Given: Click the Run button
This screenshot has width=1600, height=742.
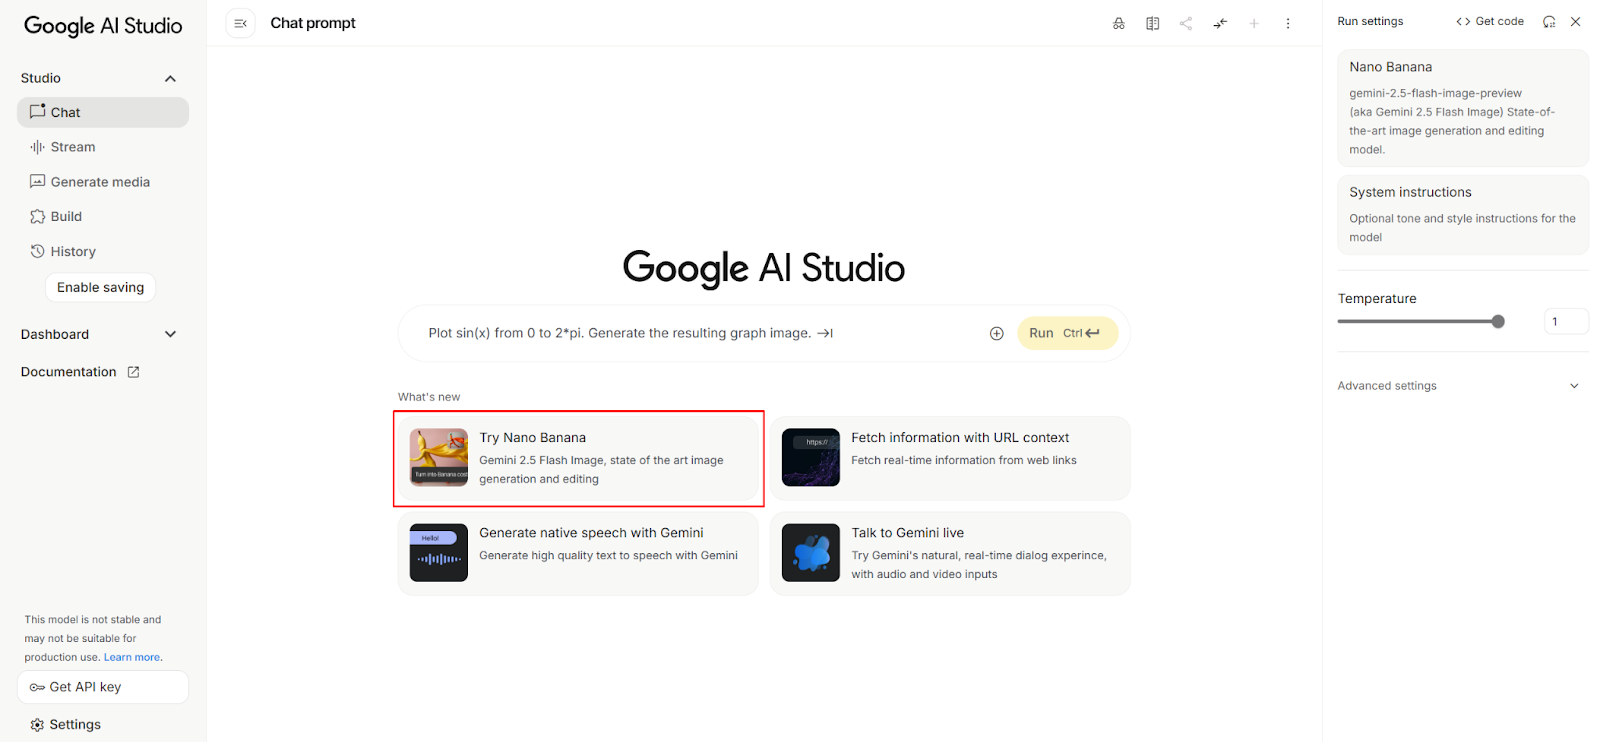Looking at the screenshot, I should 1067,334.
